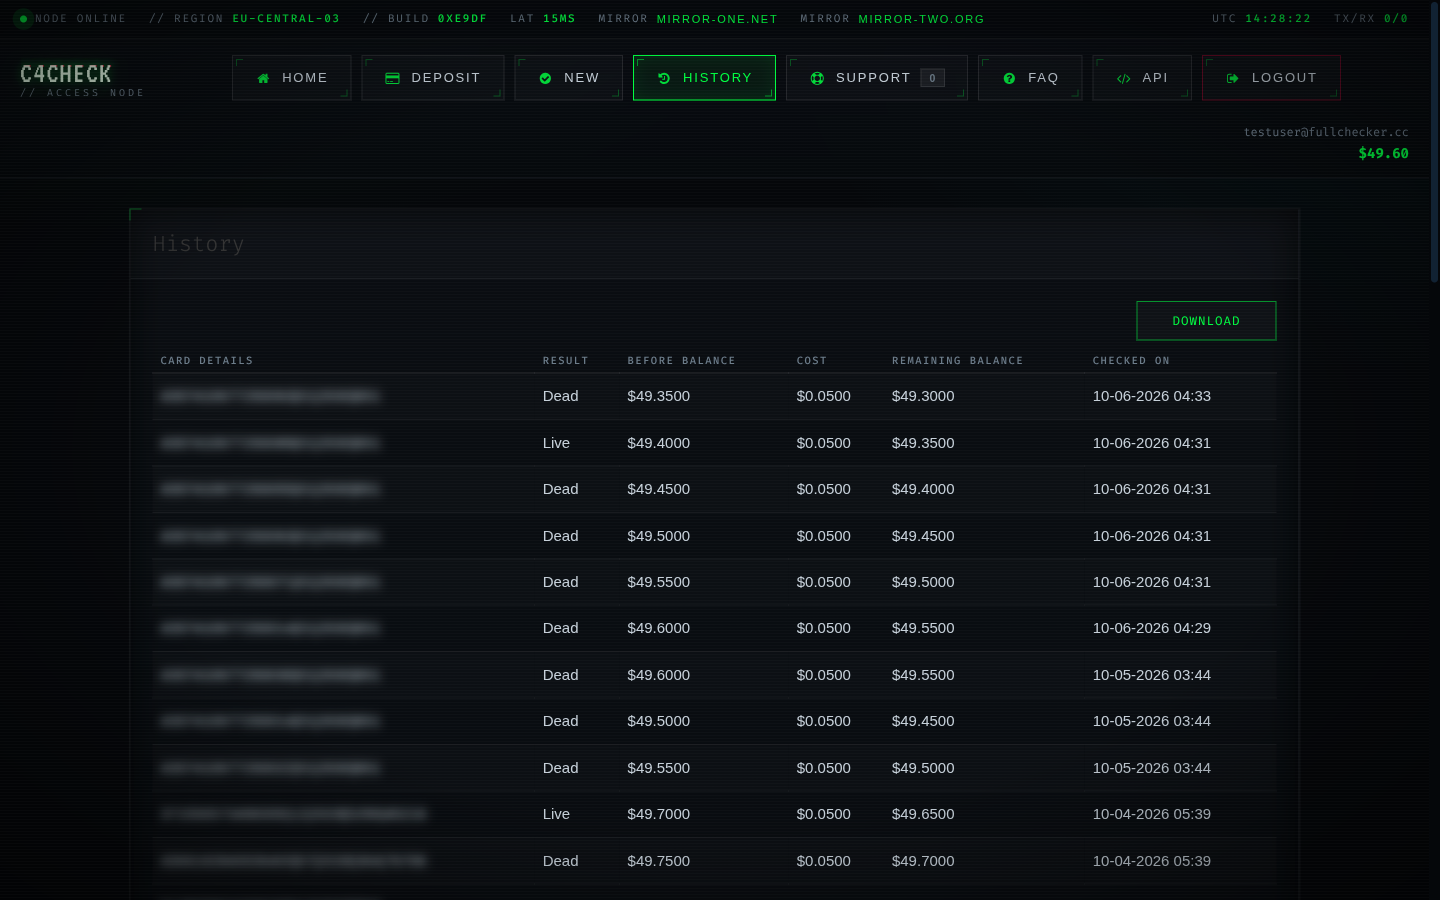Click the code brackets icon on API

1123,78
